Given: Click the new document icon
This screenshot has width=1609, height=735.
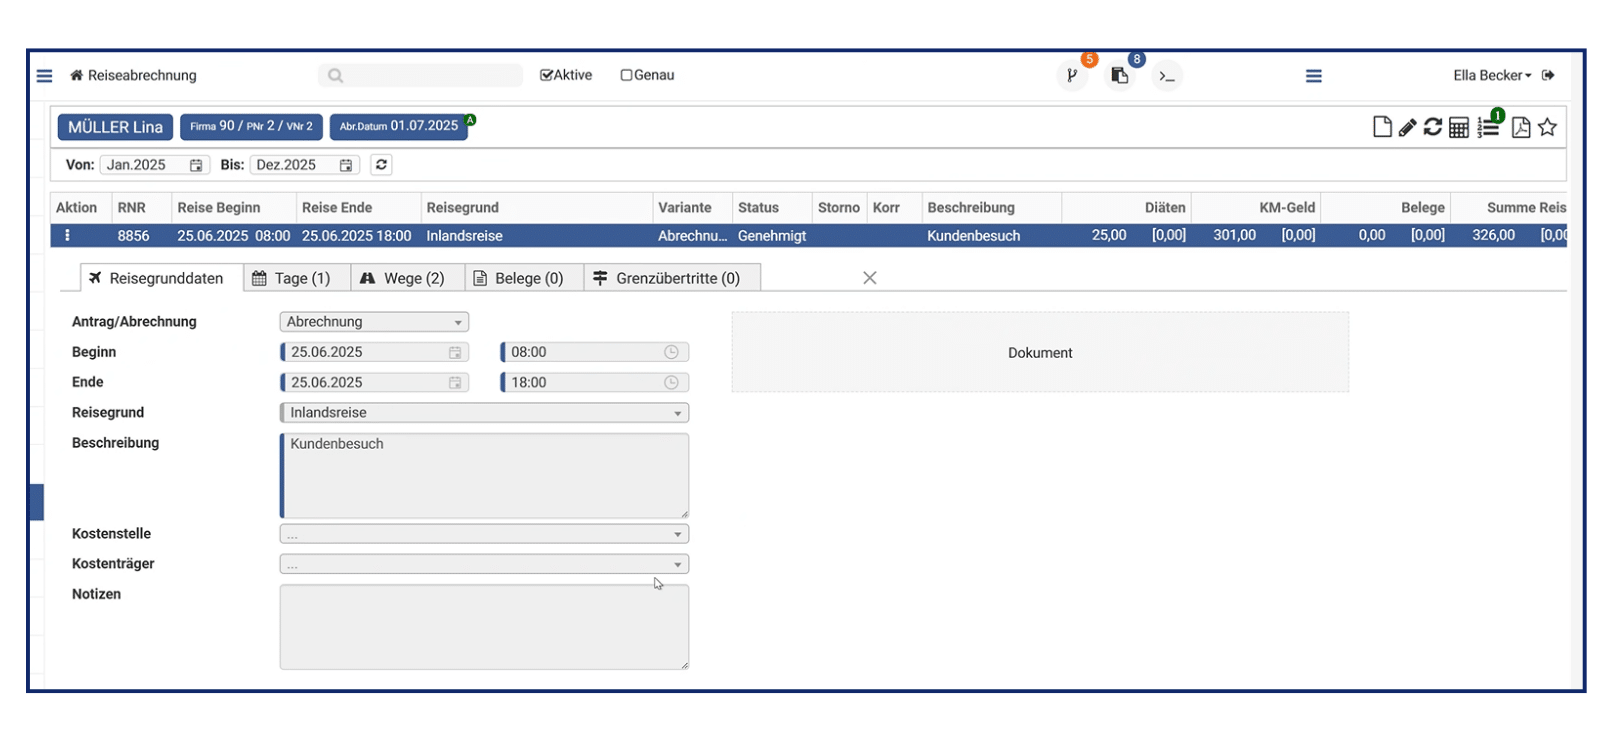Looking at the screenshot, I should 1382,127.
